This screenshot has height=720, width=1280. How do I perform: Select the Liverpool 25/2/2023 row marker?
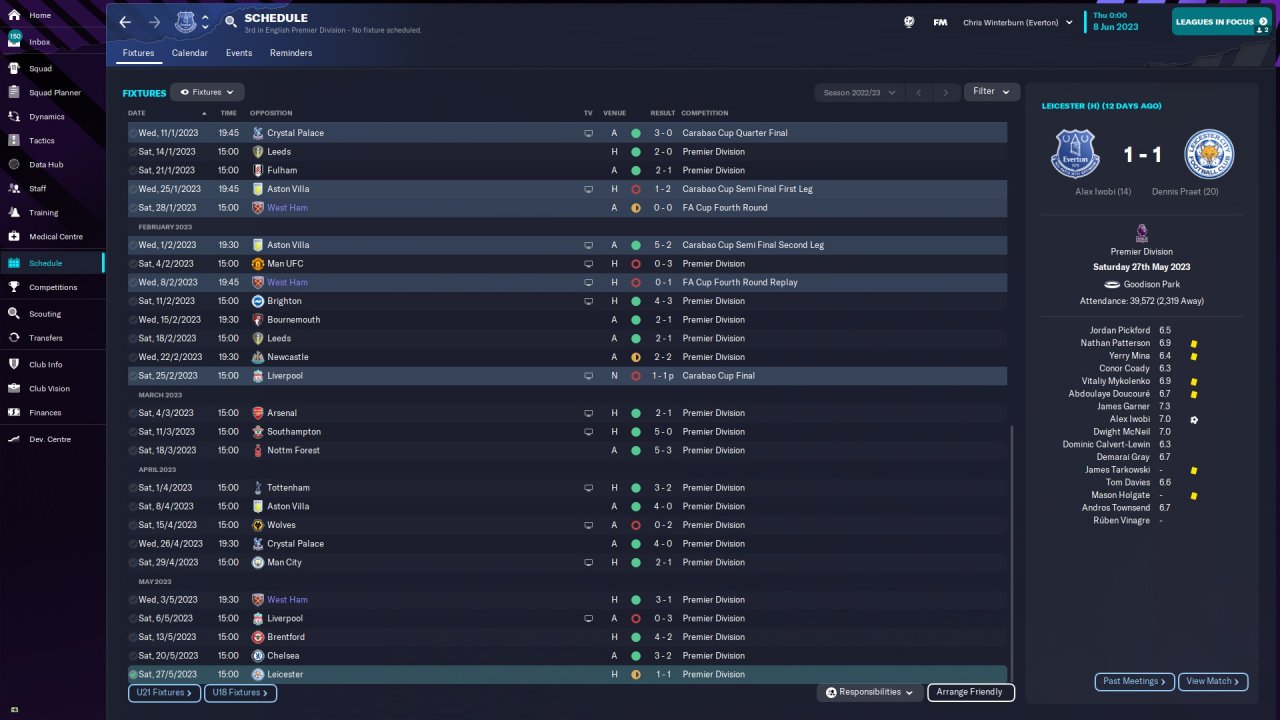pyautogui.click(x=133, y=376)
